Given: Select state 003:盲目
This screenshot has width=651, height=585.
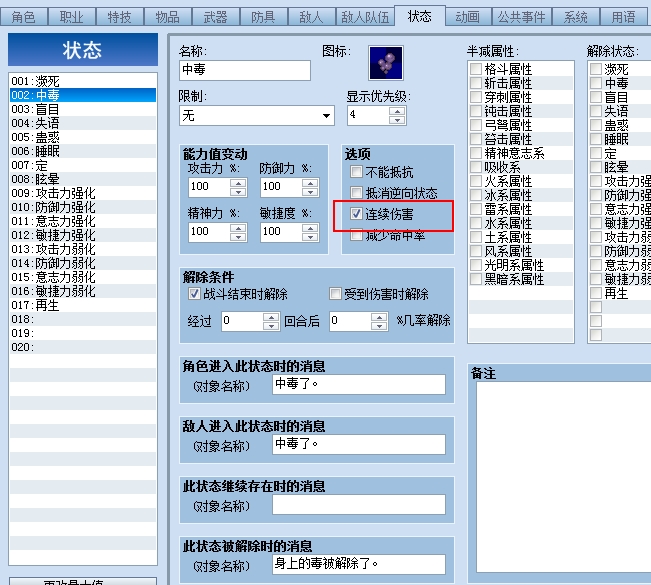Looking at the screenshot, I should (83, 109).
